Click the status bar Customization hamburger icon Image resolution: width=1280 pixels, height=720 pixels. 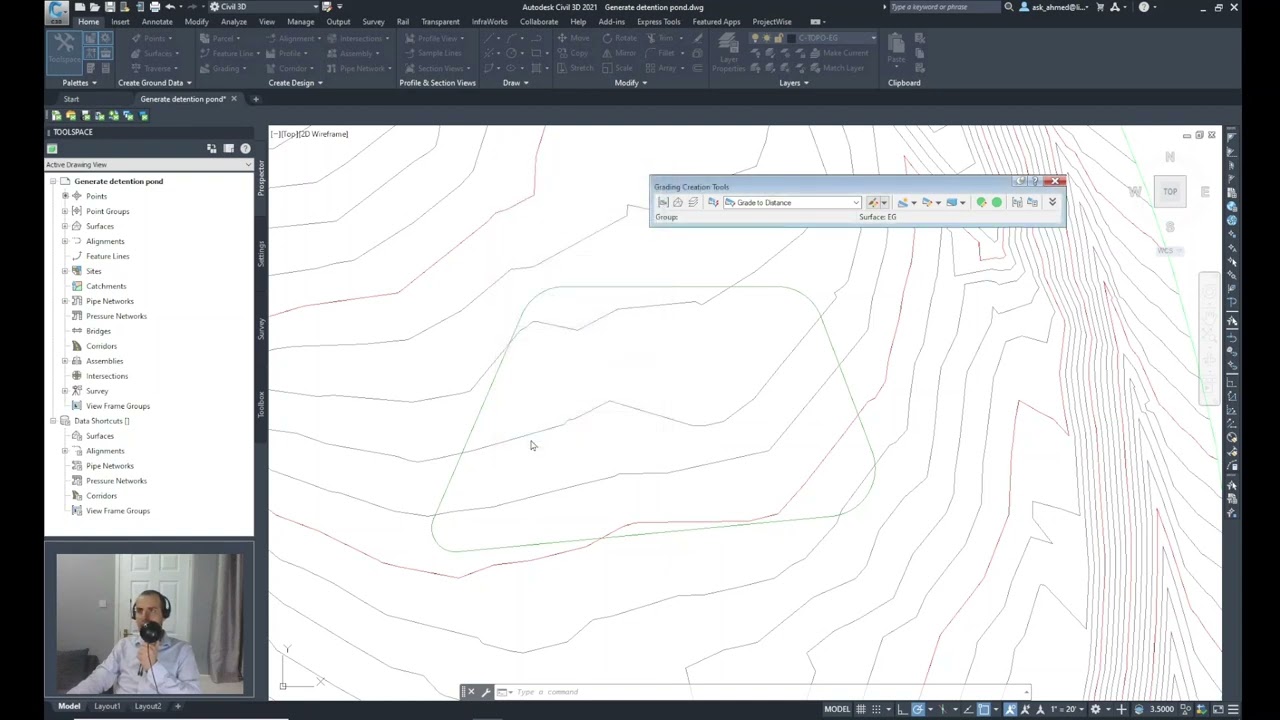[x=1233, y=709]
